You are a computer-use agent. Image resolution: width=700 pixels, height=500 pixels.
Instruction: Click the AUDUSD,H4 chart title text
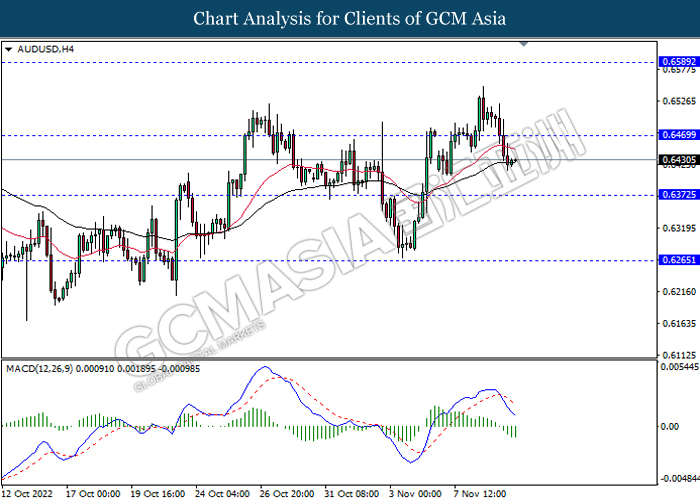(x=46, y=49)
